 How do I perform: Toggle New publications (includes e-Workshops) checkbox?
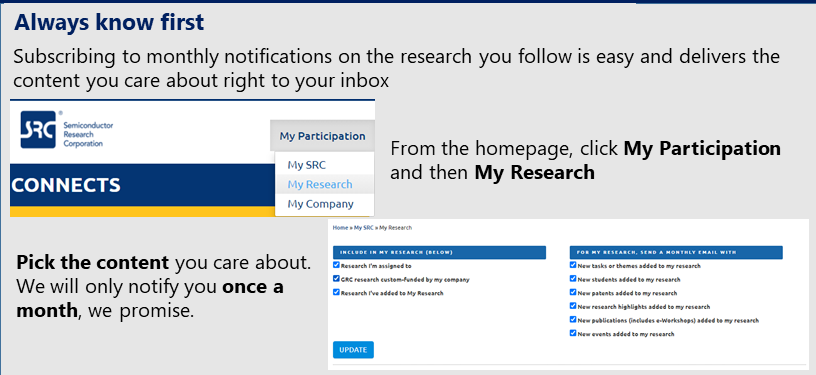click(x=573, y=319)
